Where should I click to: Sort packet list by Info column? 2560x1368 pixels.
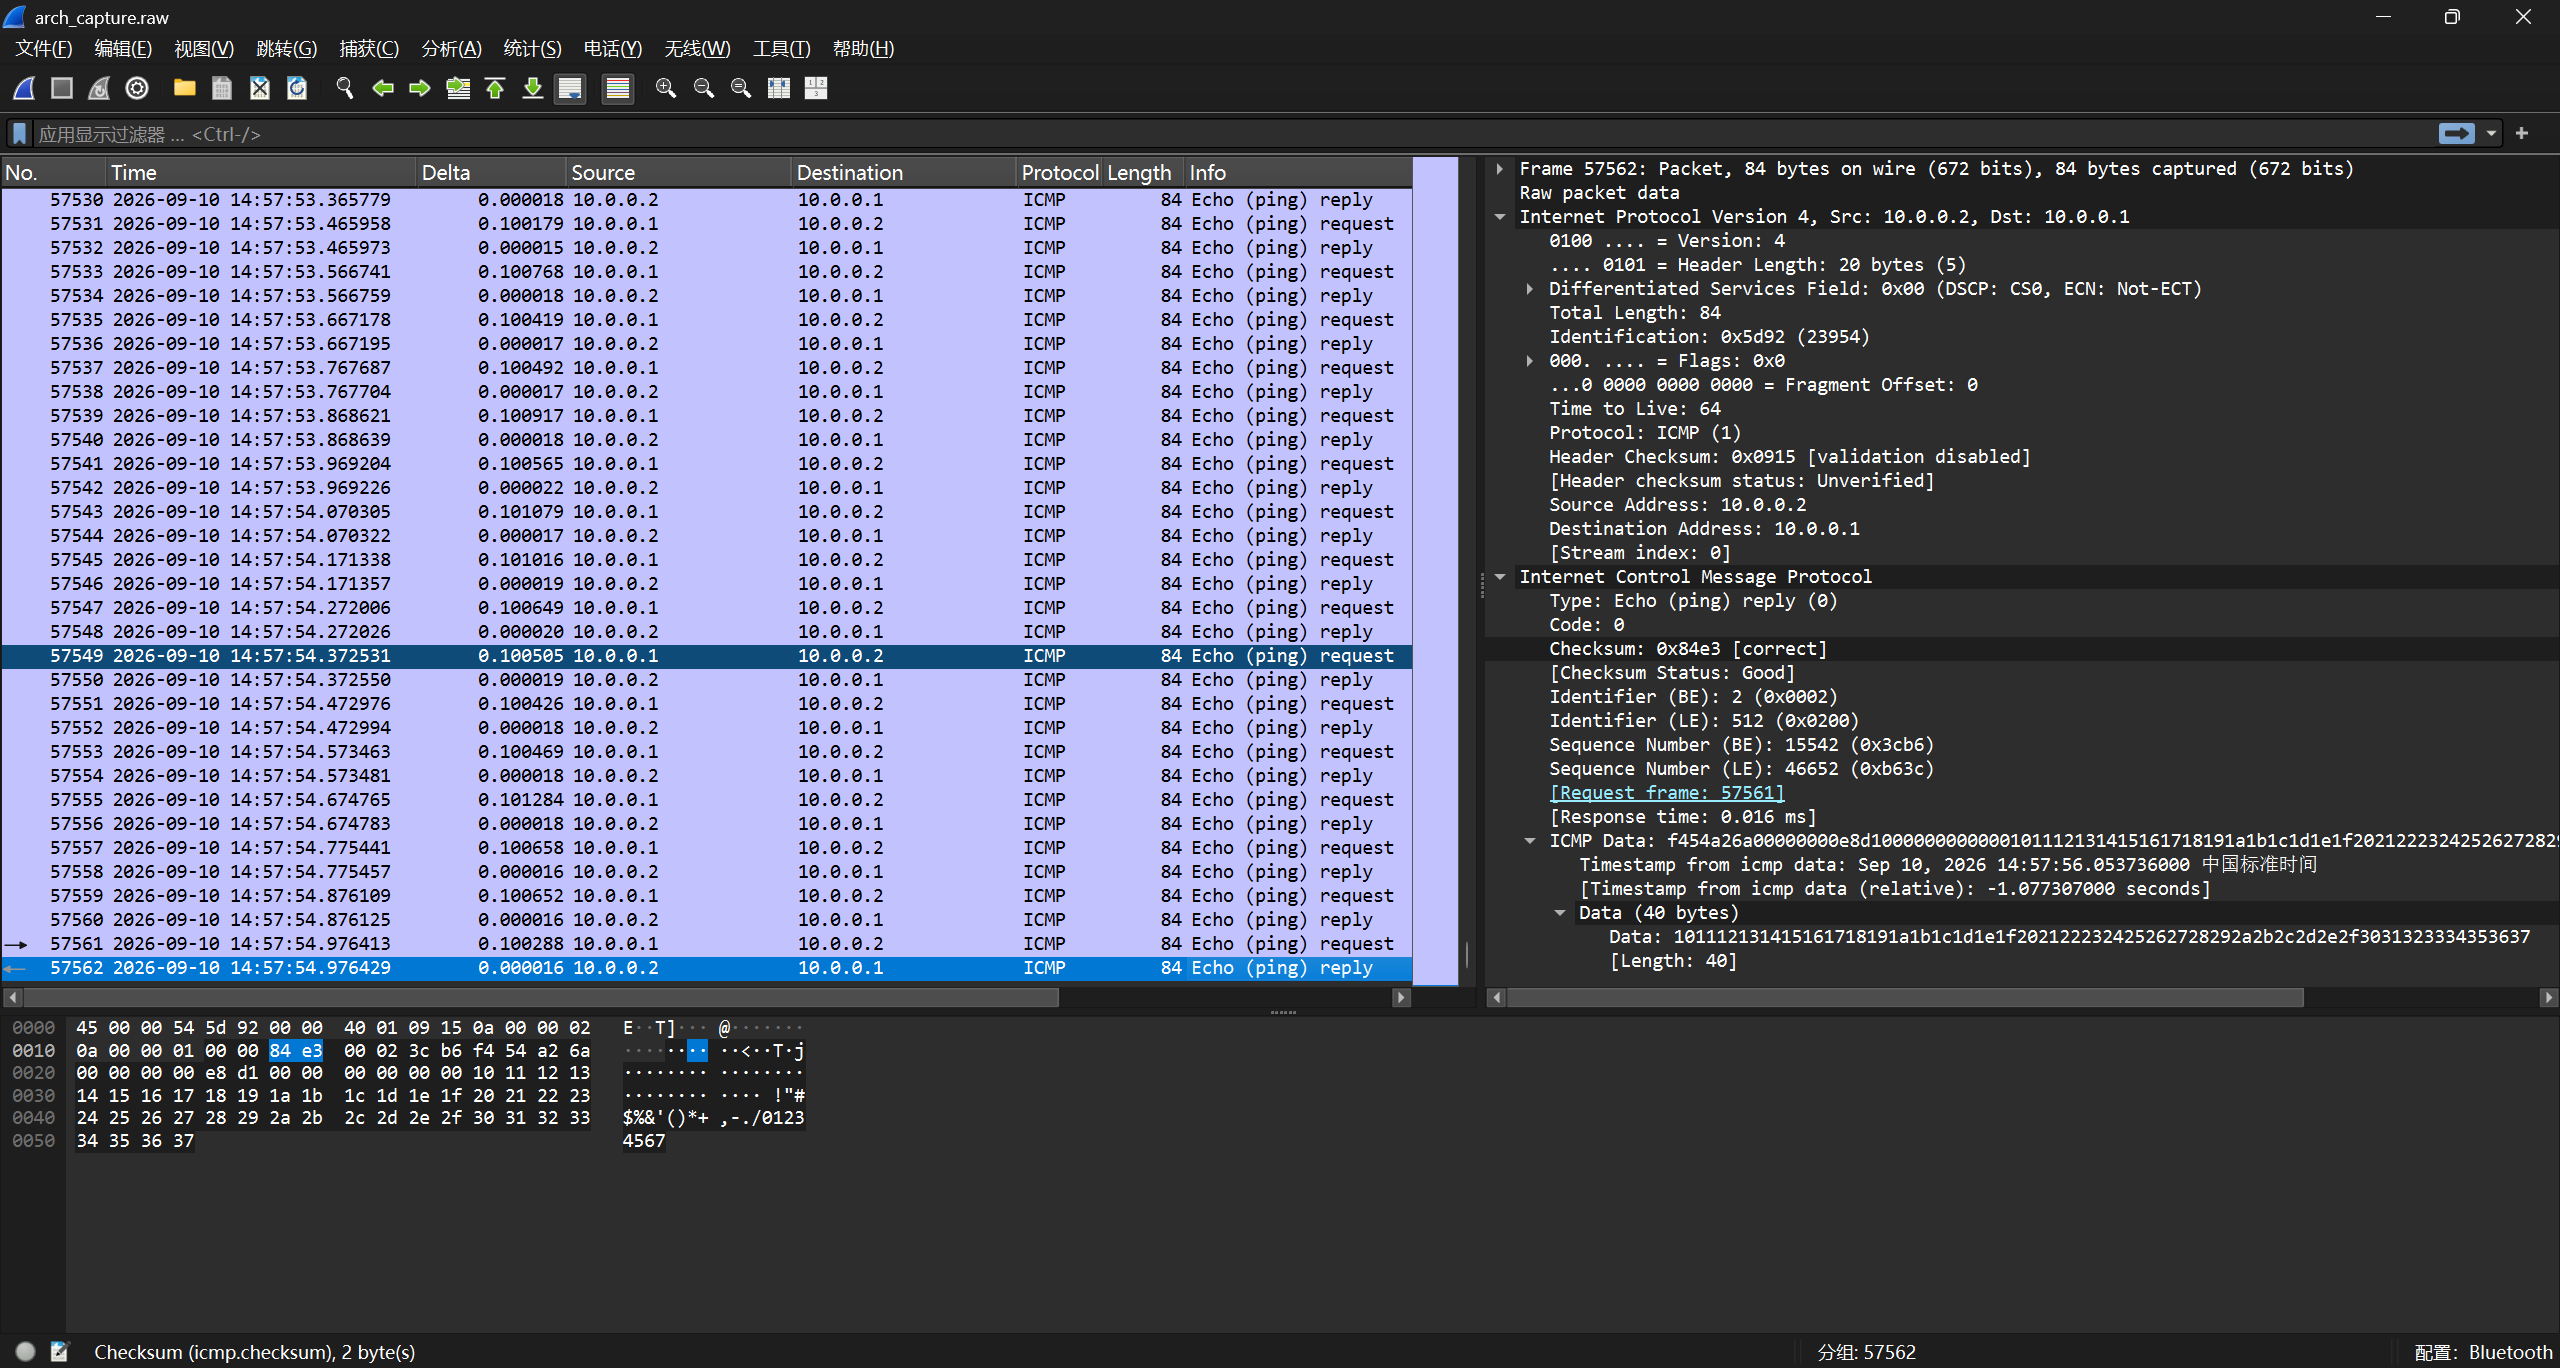(1298, 172)
